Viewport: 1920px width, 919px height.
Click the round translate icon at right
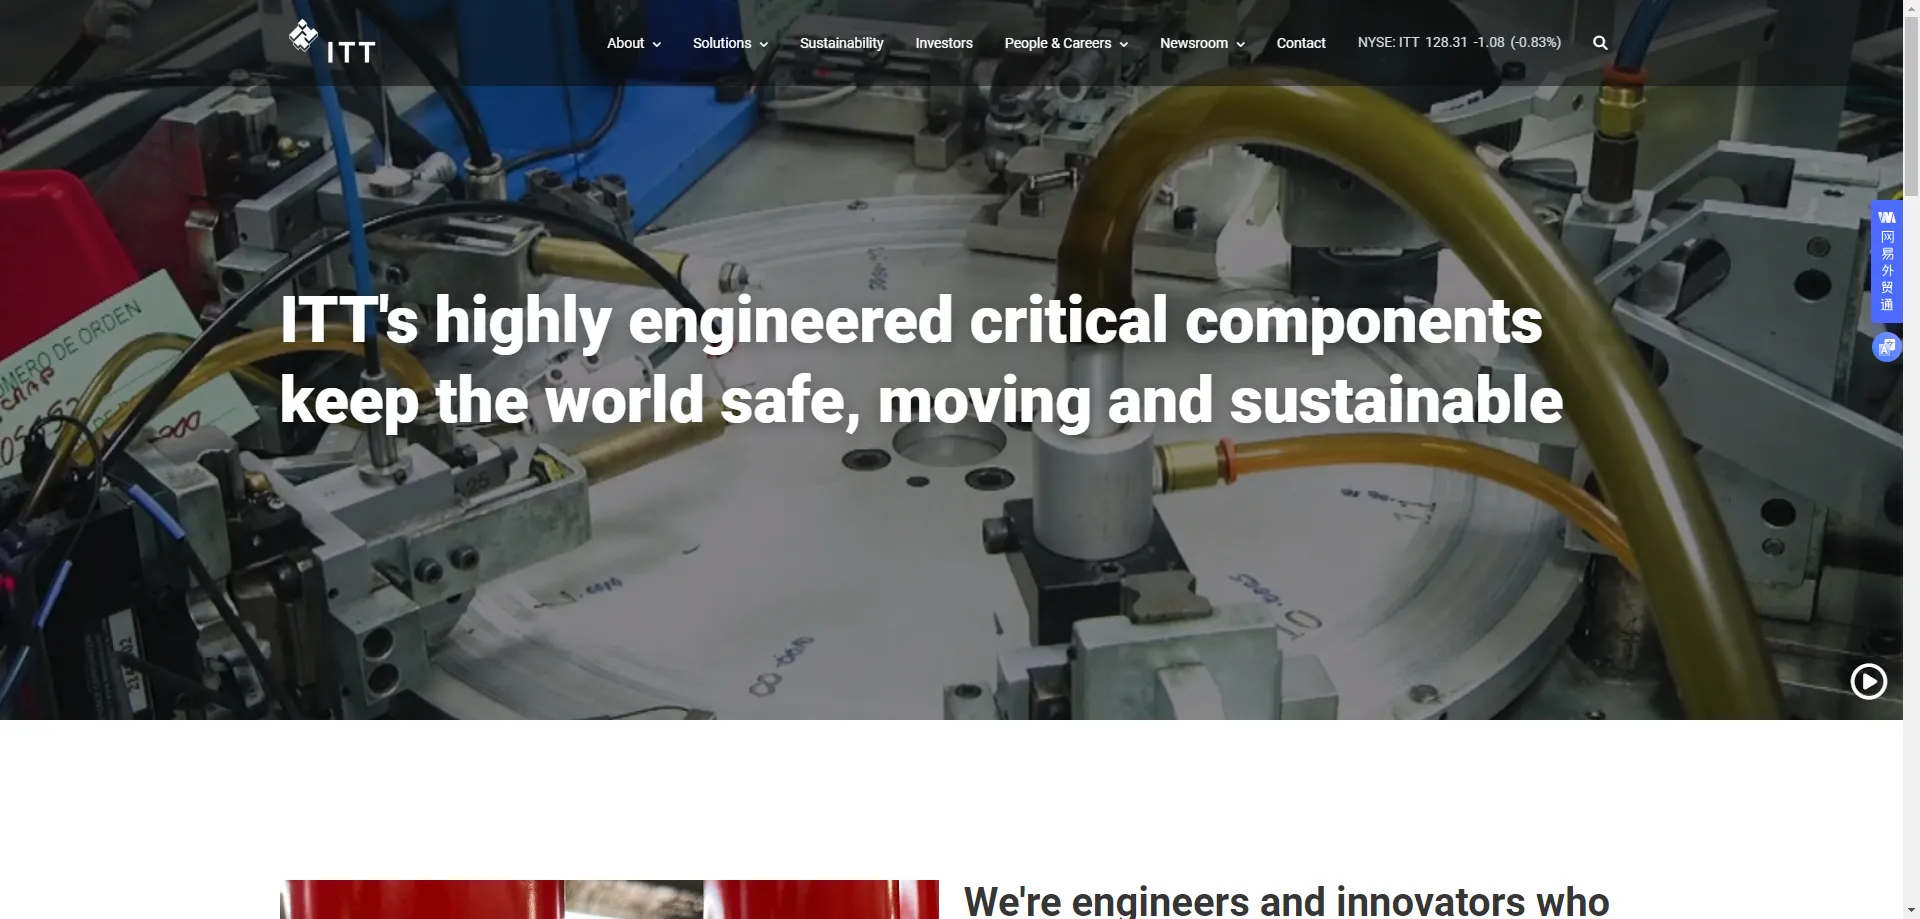point(1886,347)
